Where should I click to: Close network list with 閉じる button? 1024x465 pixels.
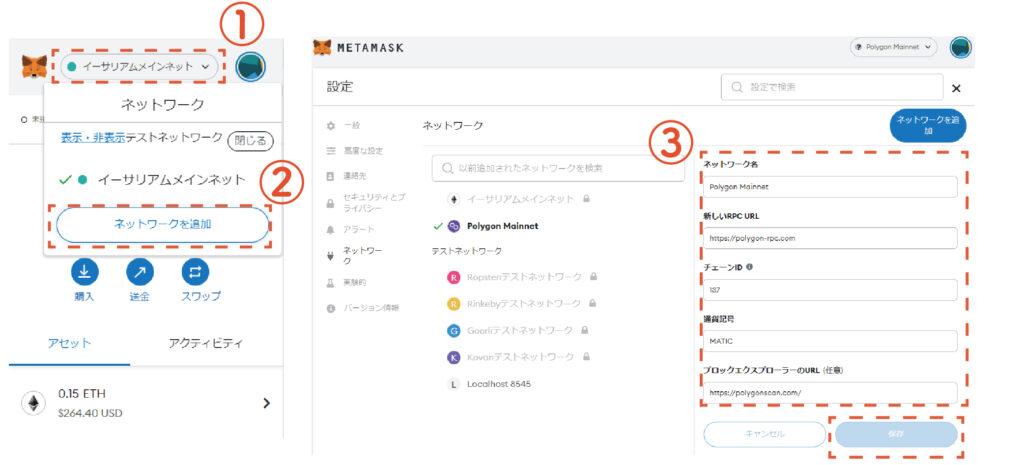250,140
